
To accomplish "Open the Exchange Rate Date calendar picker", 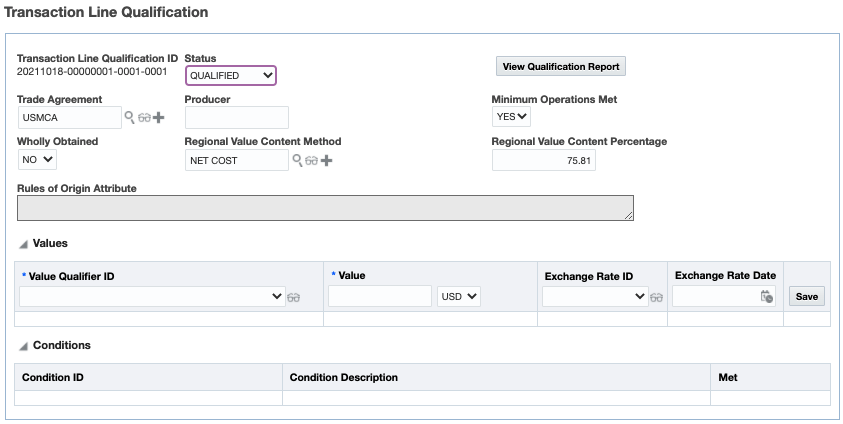I will 766,297.
